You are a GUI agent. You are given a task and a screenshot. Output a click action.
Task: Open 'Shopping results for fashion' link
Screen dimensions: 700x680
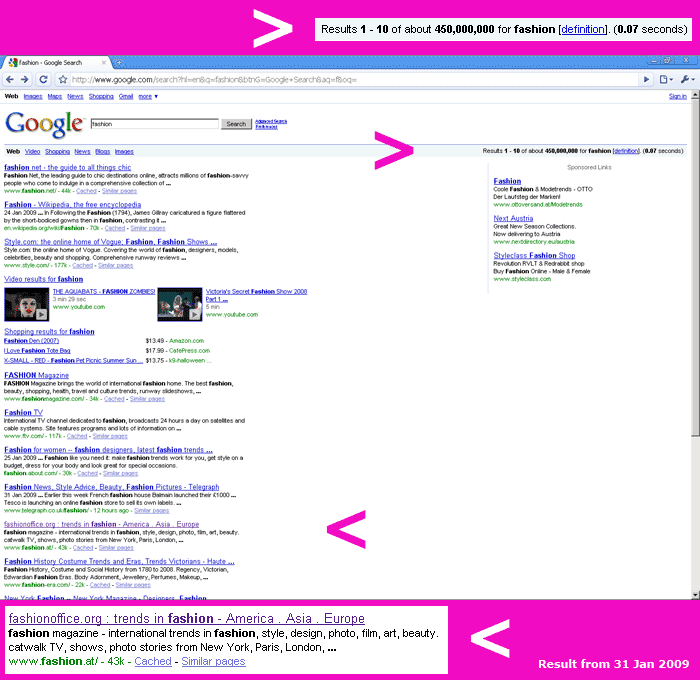pyautogui.click(x=49, y=332)
